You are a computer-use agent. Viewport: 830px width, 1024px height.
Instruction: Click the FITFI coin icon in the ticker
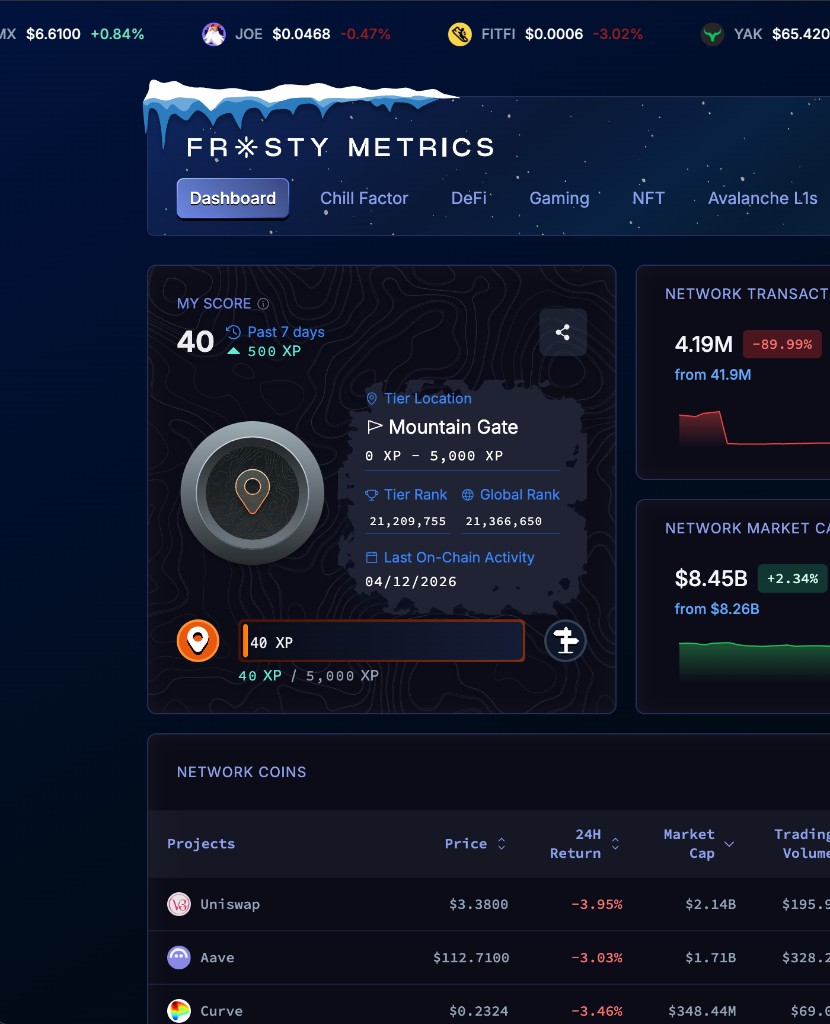coord(459,33)
